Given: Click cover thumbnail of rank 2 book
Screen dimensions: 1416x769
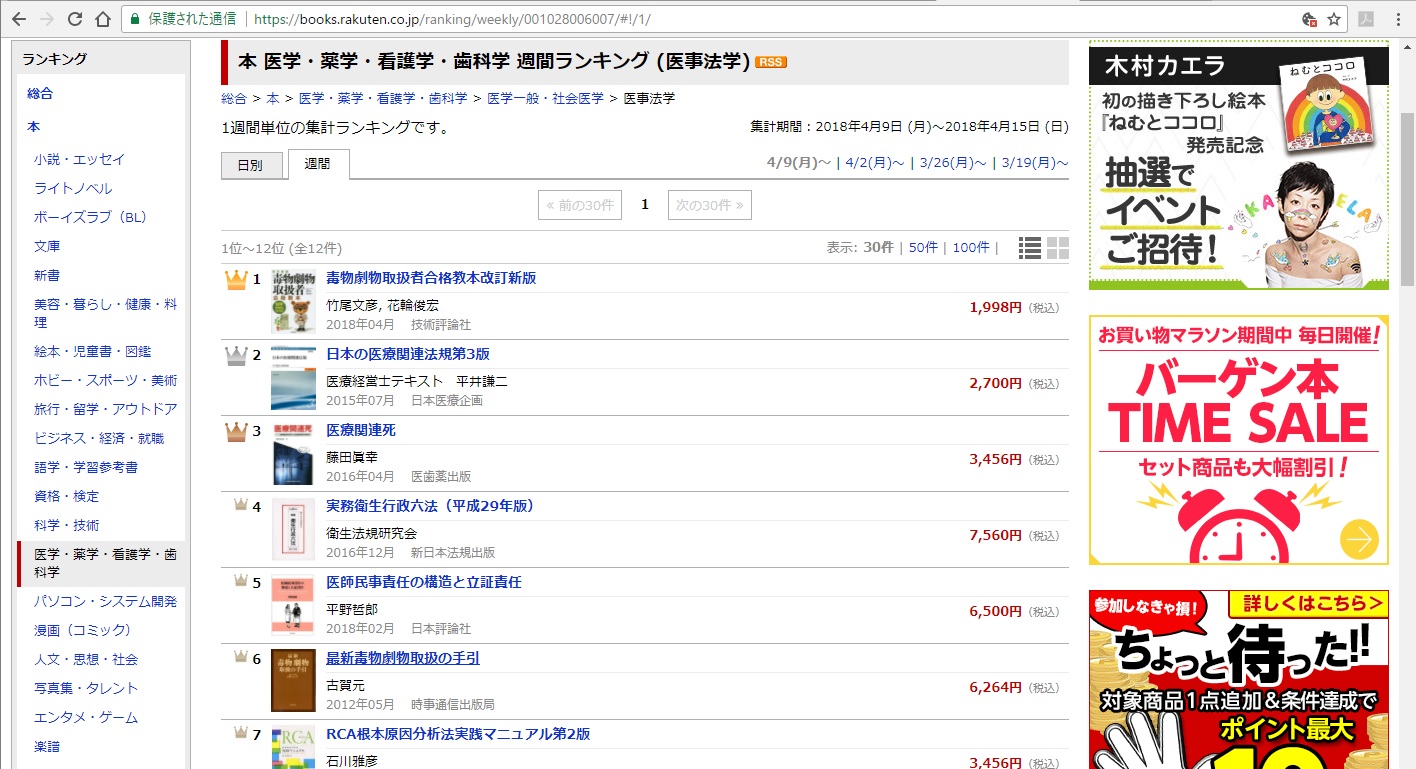Looking at the screenshot, I should pos(293,378).
